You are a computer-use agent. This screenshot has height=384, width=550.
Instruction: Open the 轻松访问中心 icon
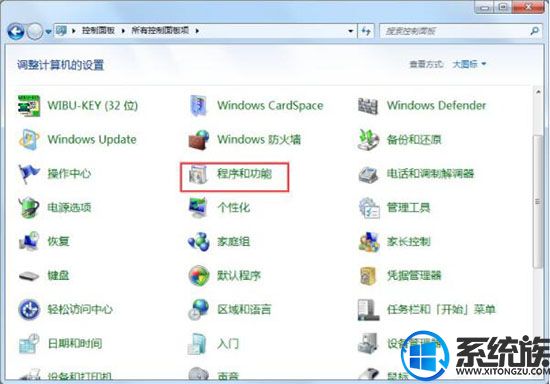click(29, 309)
